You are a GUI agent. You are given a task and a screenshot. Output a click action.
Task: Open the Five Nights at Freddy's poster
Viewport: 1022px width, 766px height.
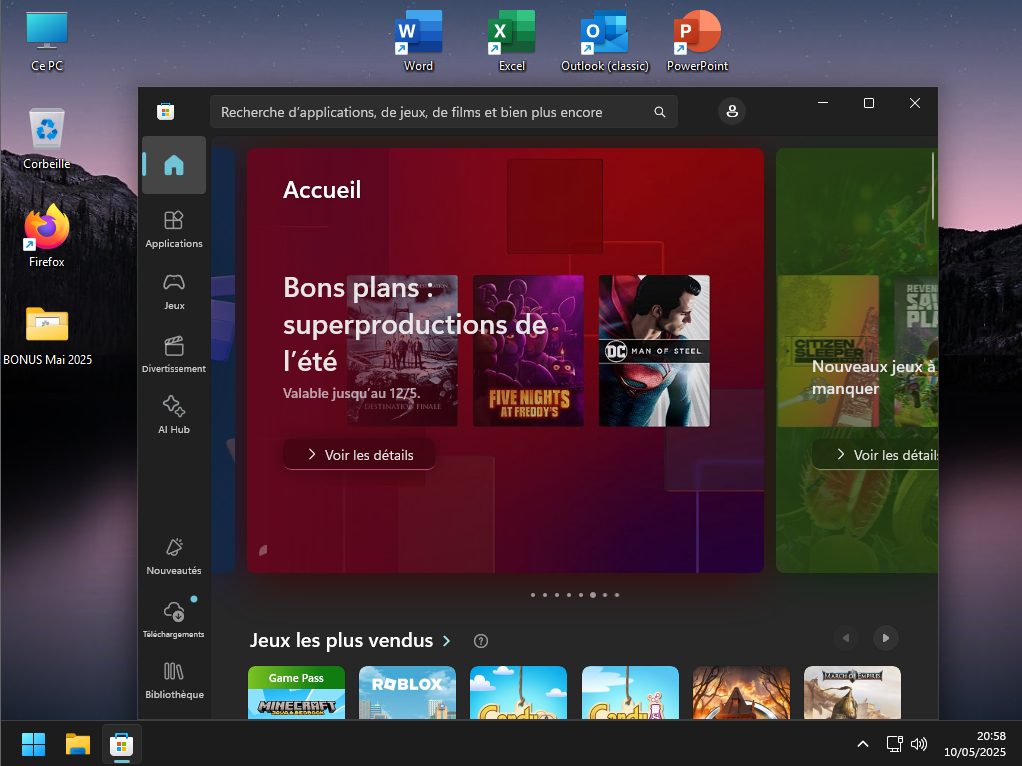point(529,351)
